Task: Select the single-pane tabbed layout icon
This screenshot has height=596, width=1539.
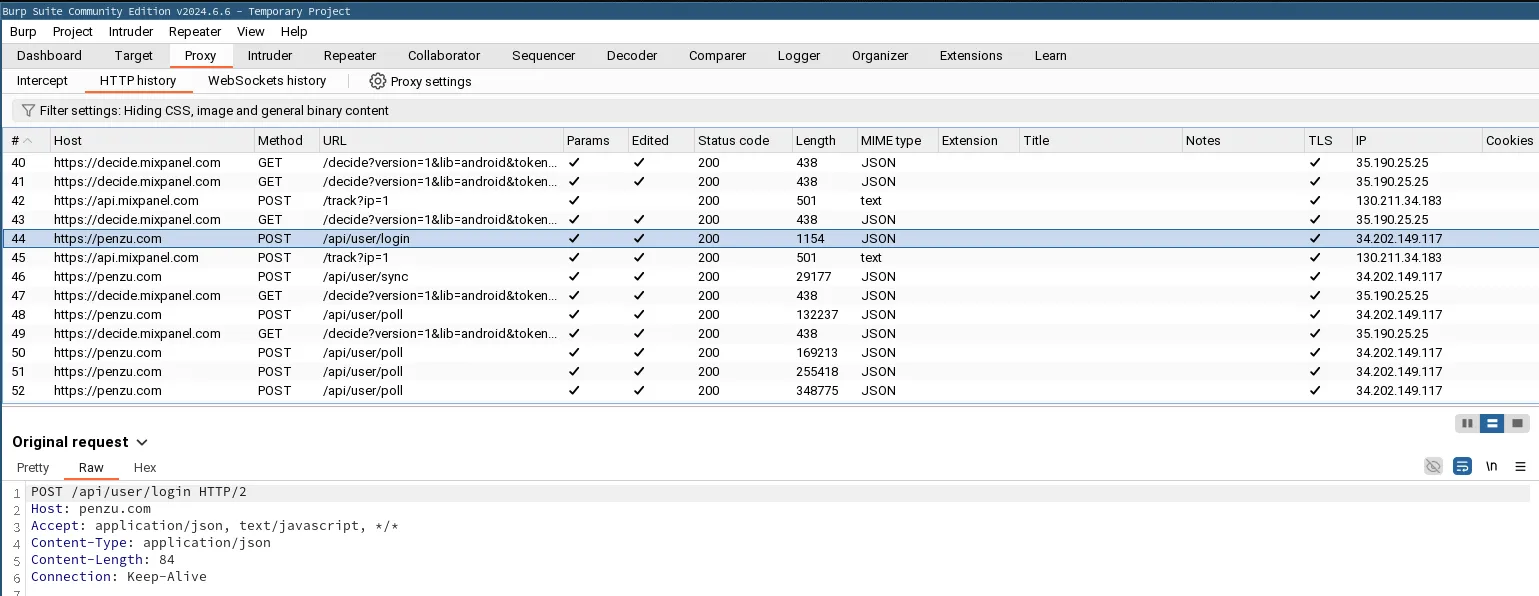Action: [x=1517, y=423]
